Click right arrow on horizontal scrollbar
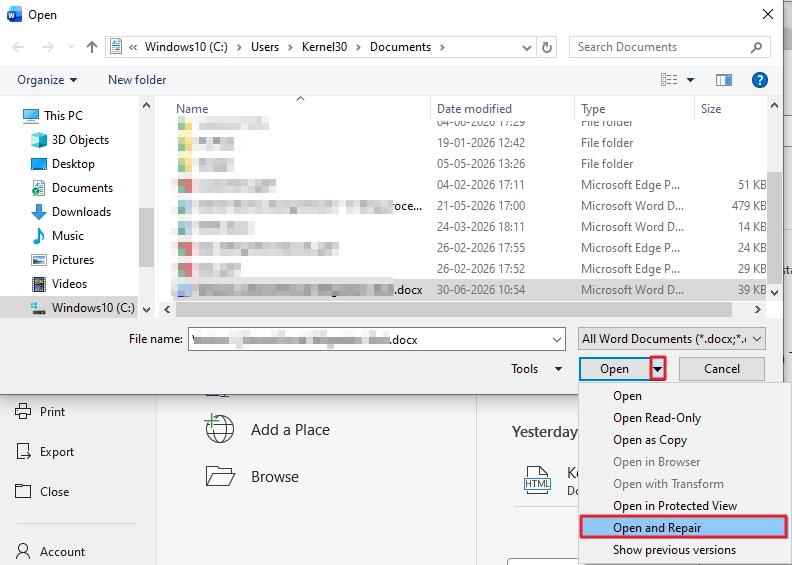 758,310
